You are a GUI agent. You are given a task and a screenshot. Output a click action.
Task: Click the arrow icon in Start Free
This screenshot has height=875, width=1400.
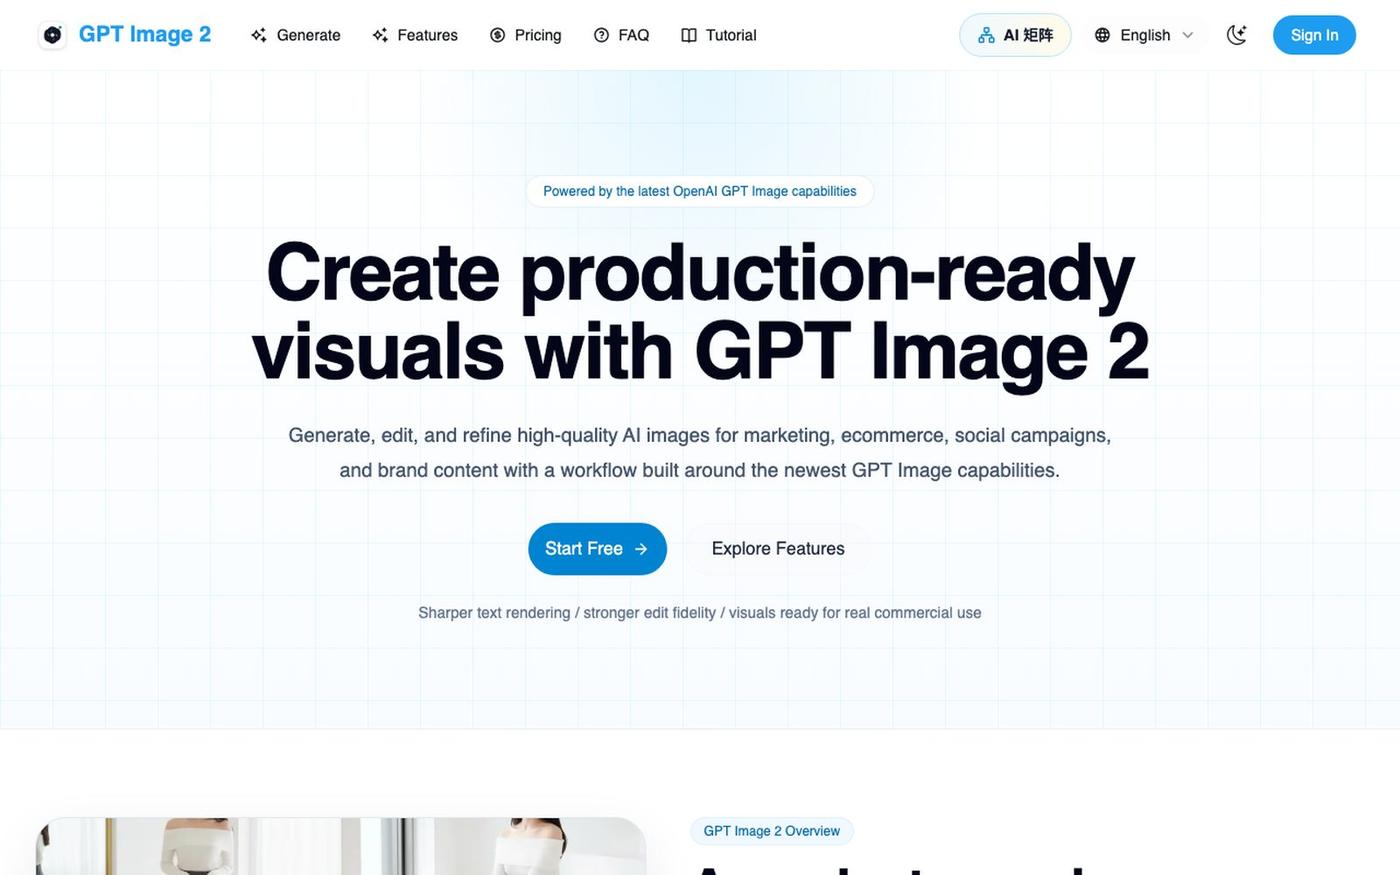click(641, 549)
